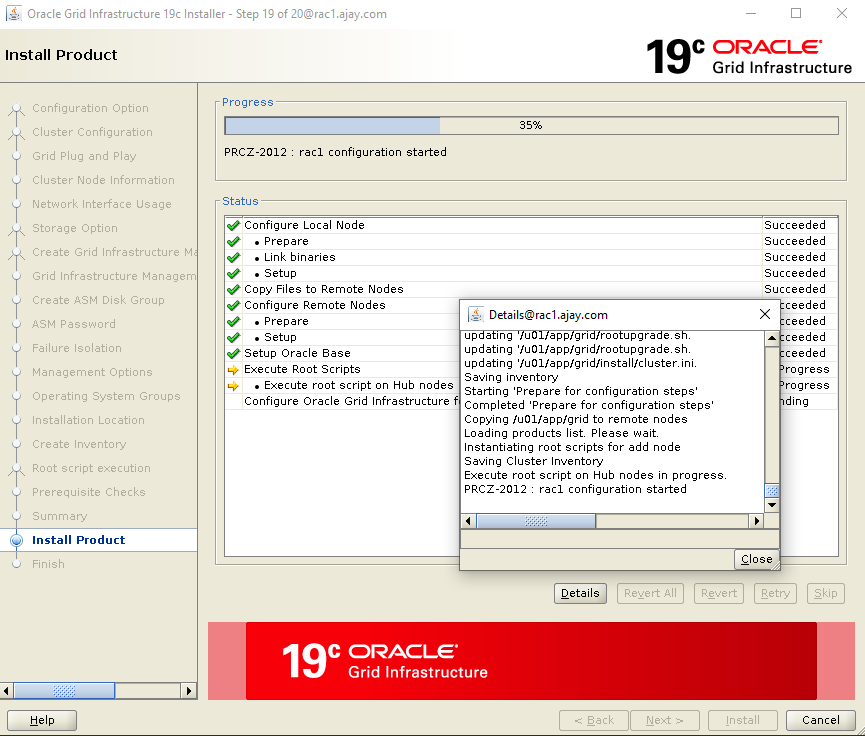The height and width of the screenshot is (736, 865).
Task: Select the Create ASM Disk Group step
Action: [x=98, y=300]
